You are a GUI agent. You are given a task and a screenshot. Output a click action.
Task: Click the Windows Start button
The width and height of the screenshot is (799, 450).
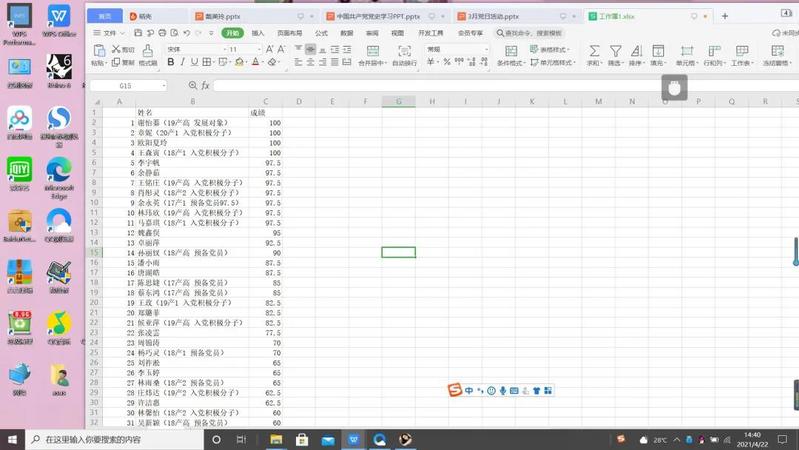pyautogui.click(x=12, y=439)
